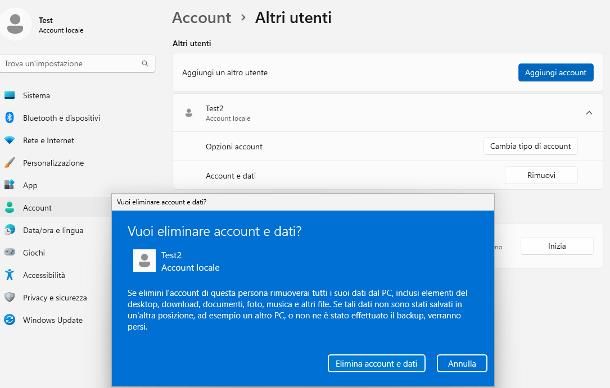This screenshot has height=388, width=610.
Task: Click the Inizia button
Action: pyautogui.click(x=557, y=246)
